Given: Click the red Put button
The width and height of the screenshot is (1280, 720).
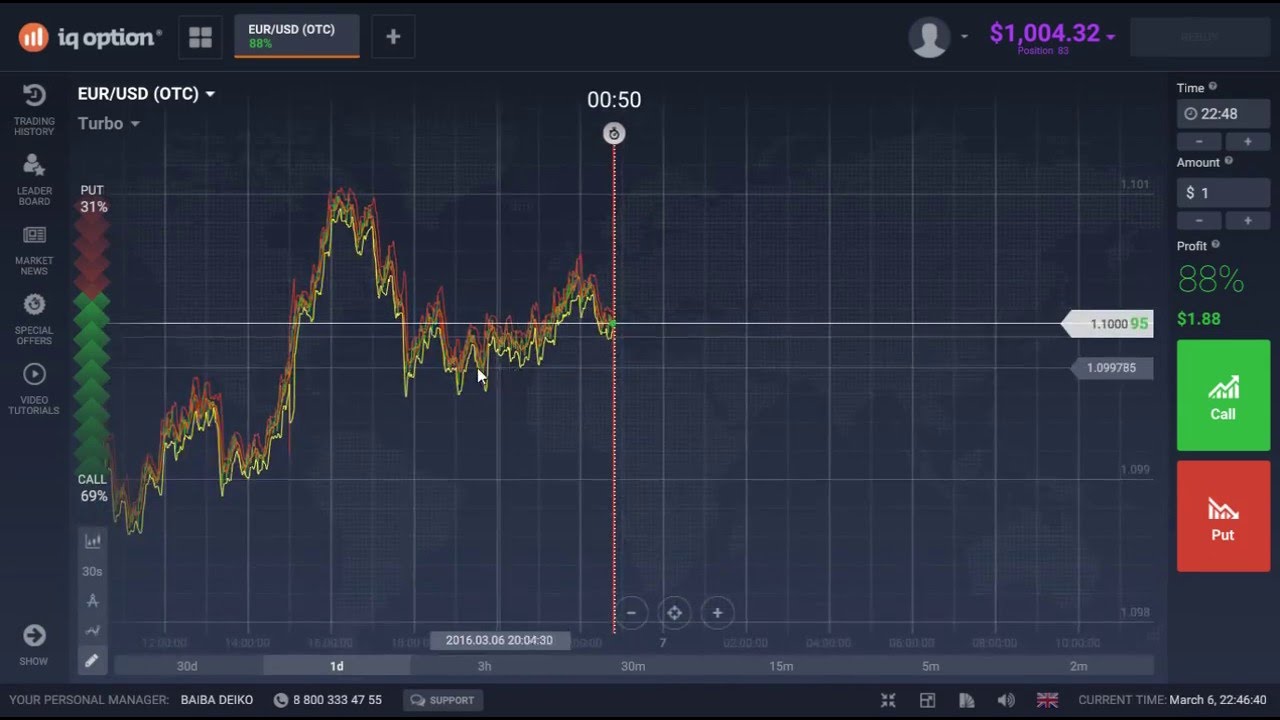Looking at the screenshot, I should click(x=1223, y=516).
